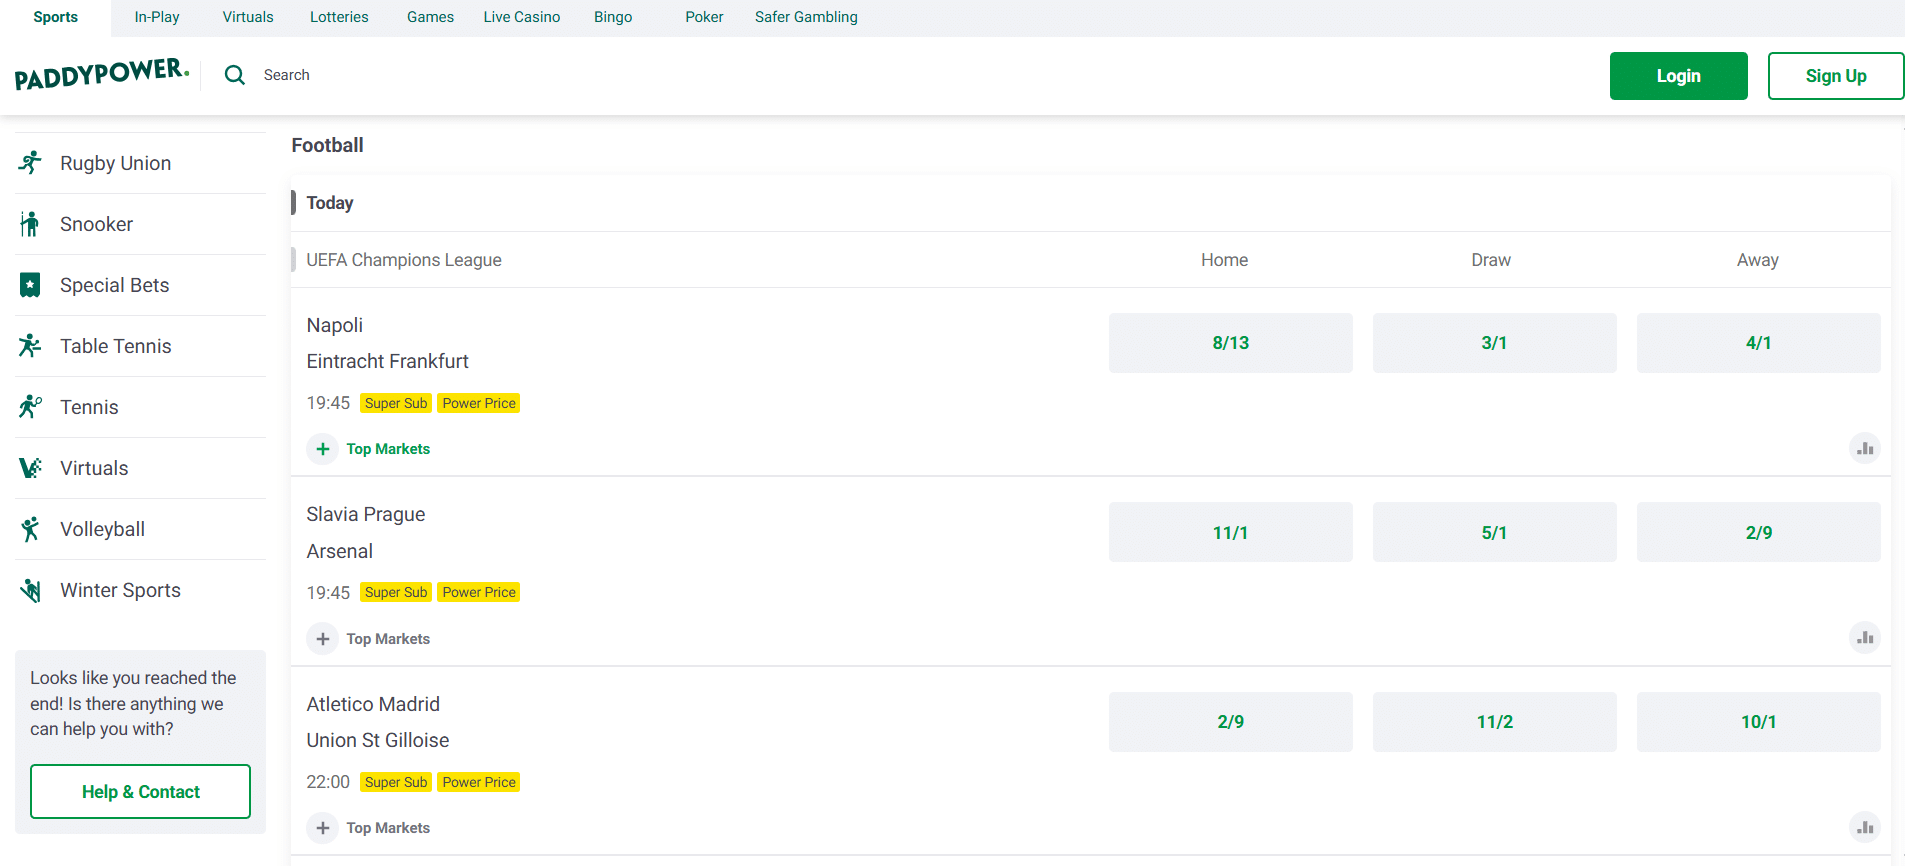Select the 11/2 draw for Atletico match

coord(1495,722)
